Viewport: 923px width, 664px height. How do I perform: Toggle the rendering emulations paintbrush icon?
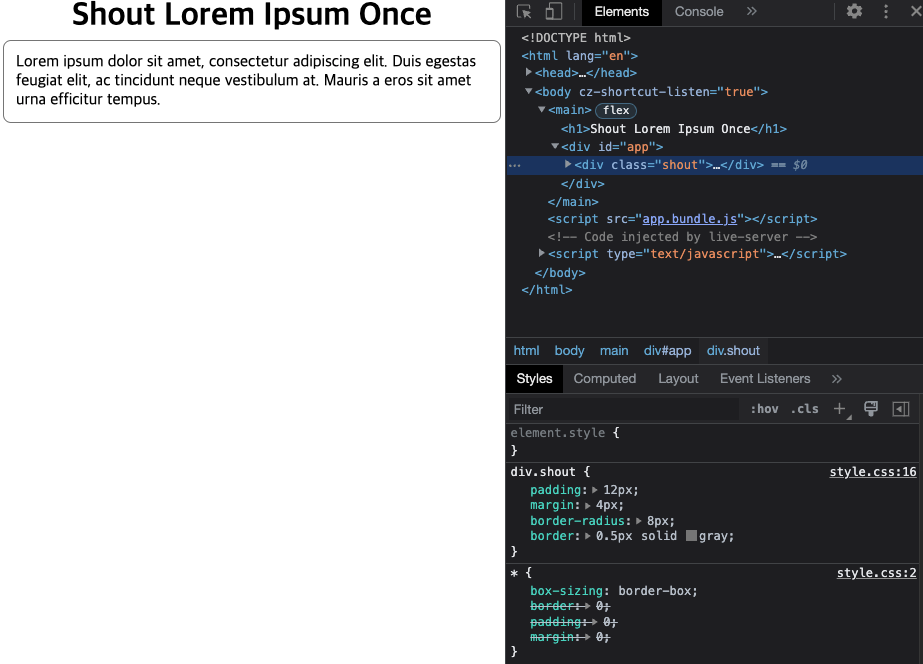(x=871, y=409)
